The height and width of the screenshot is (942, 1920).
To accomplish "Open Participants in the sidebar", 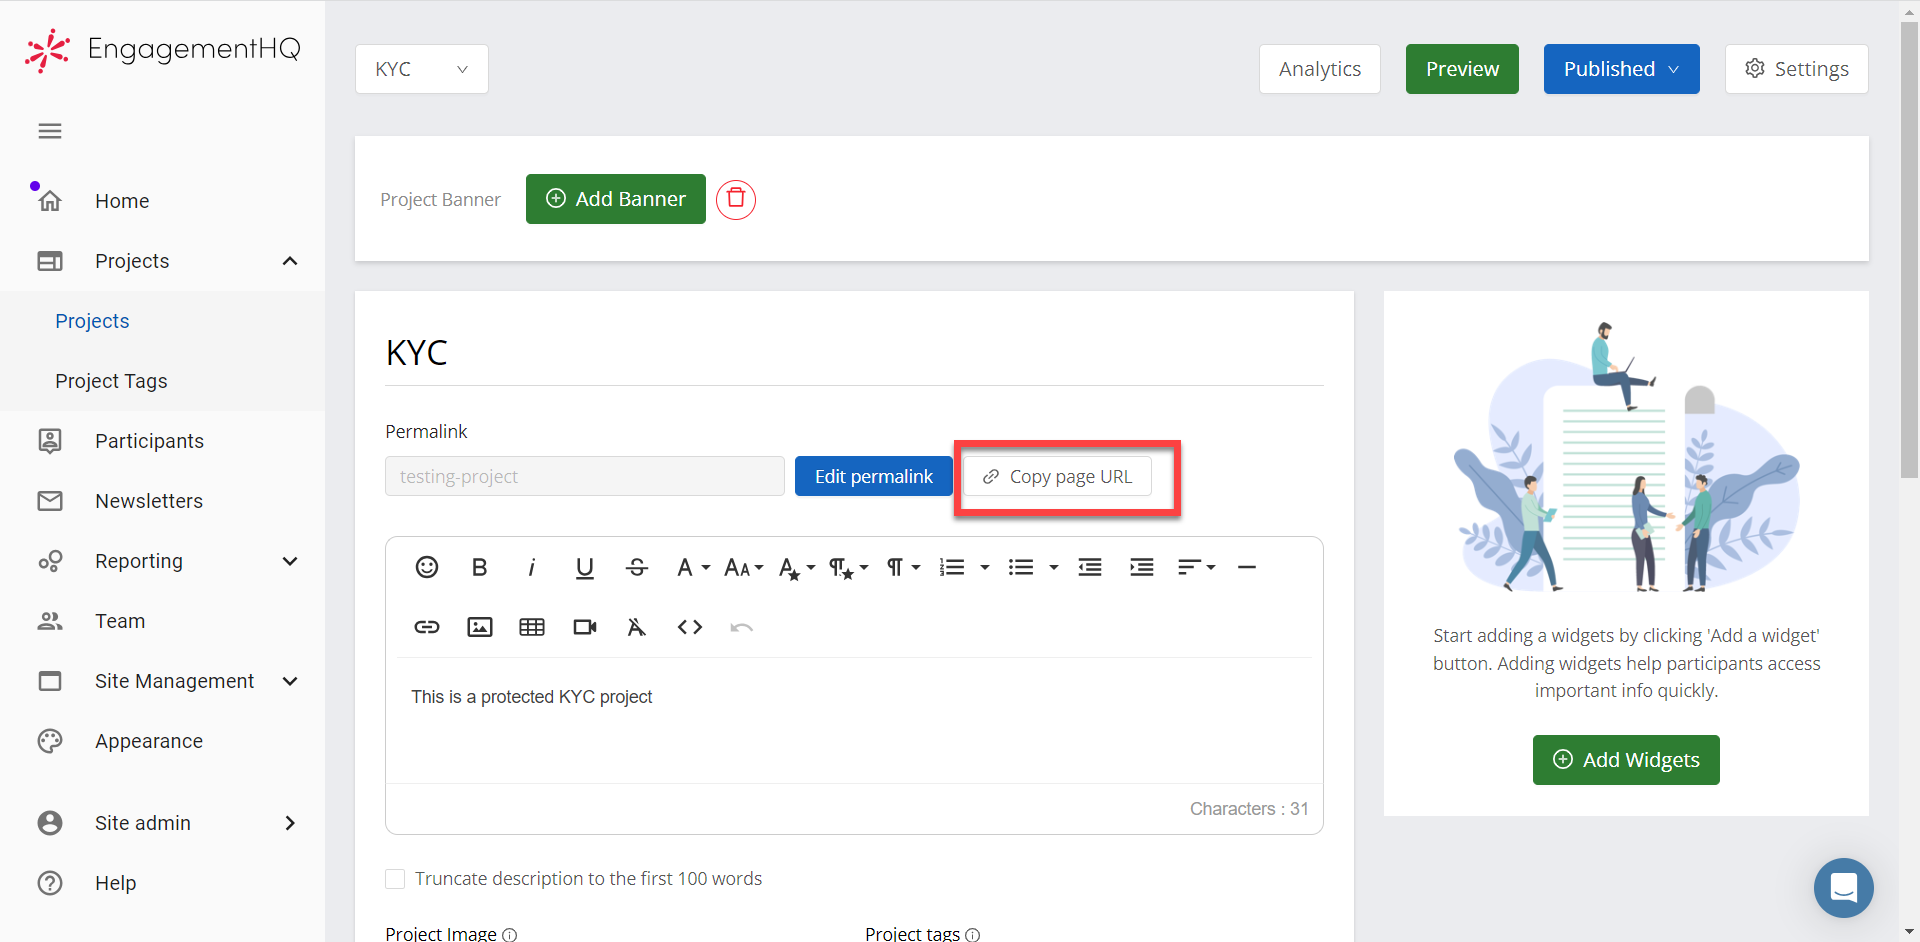I will tap(149, 441).
